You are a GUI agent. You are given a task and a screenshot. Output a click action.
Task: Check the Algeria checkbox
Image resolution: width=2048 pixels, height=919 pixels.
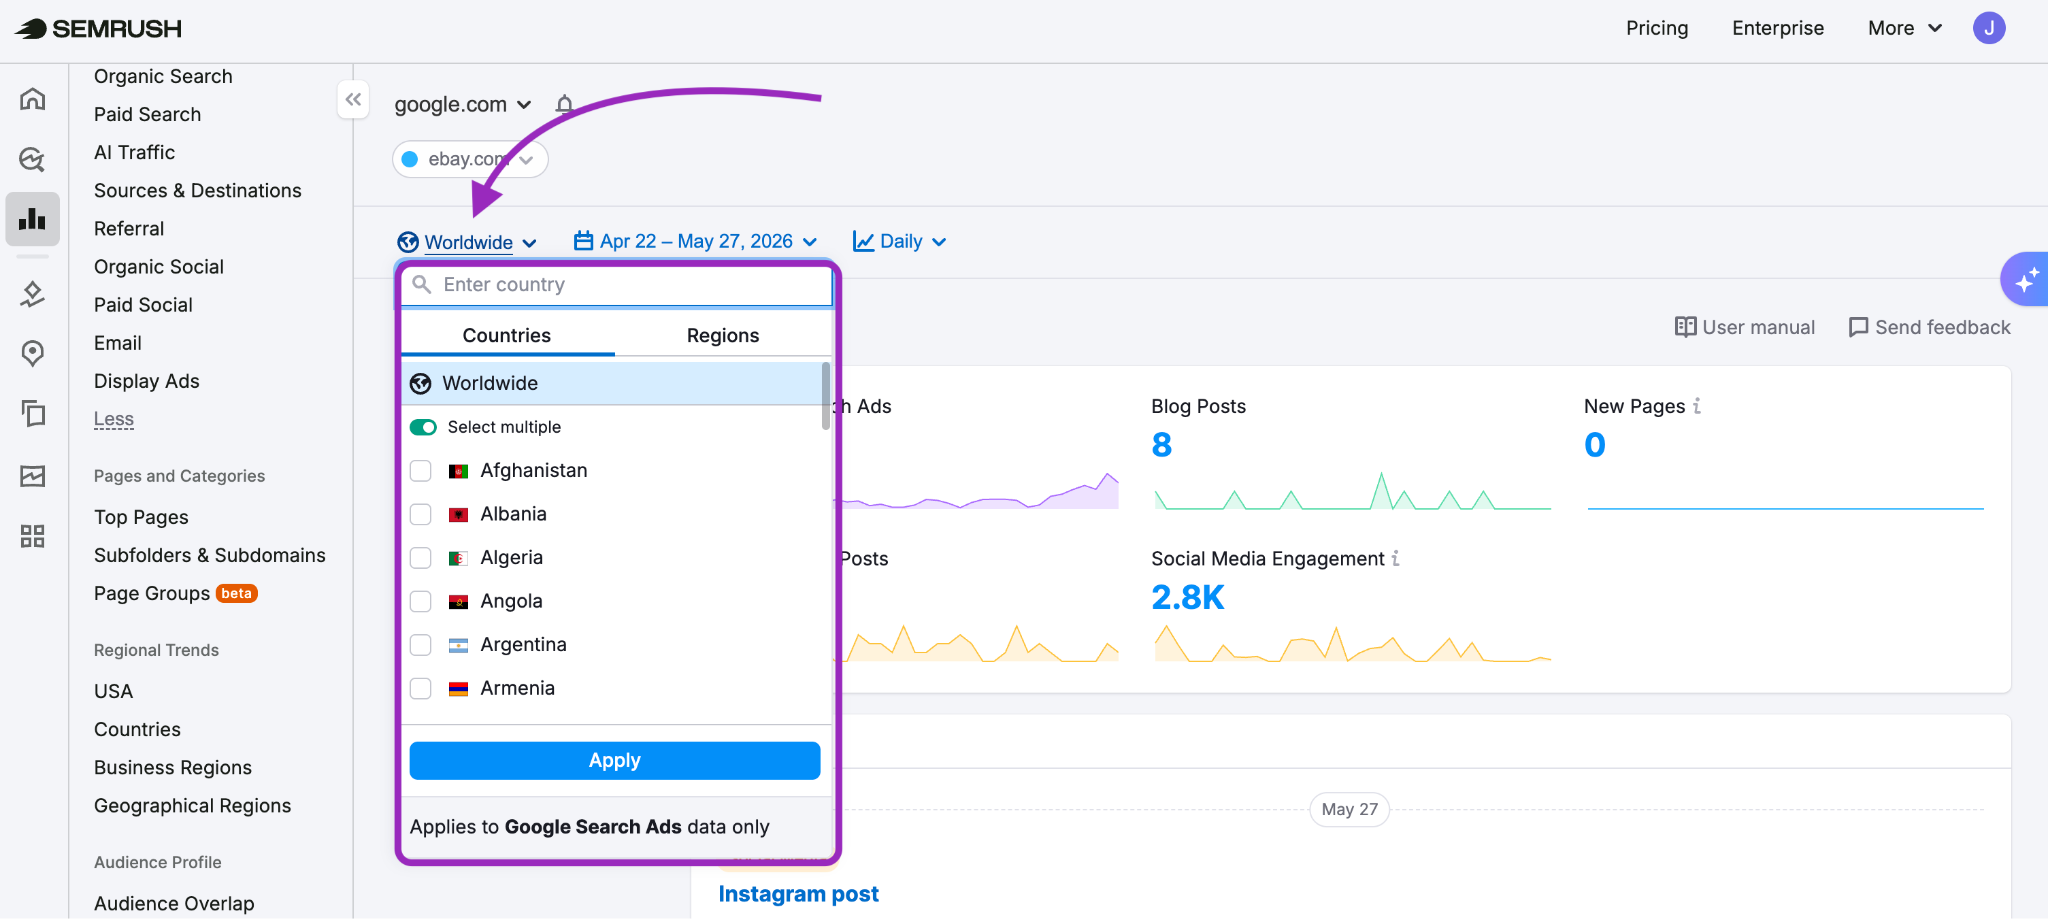pyautogui.click(x=421, y=558)
